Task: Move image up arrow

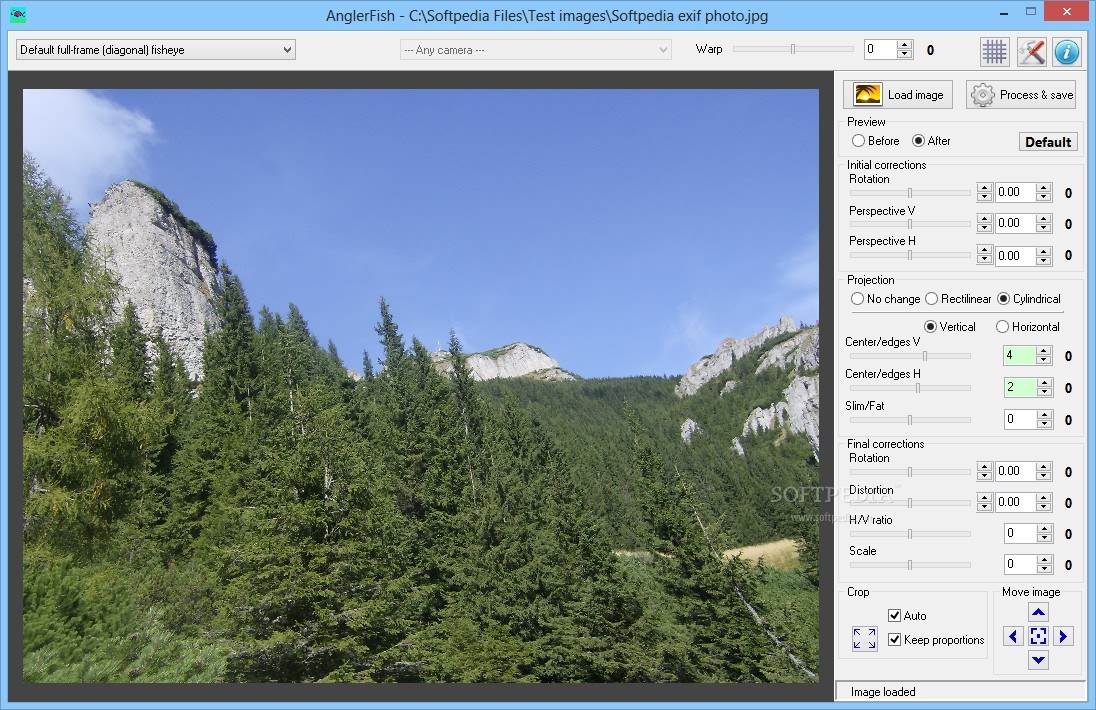Action: pyautogui.click(x=1038, y=613)
